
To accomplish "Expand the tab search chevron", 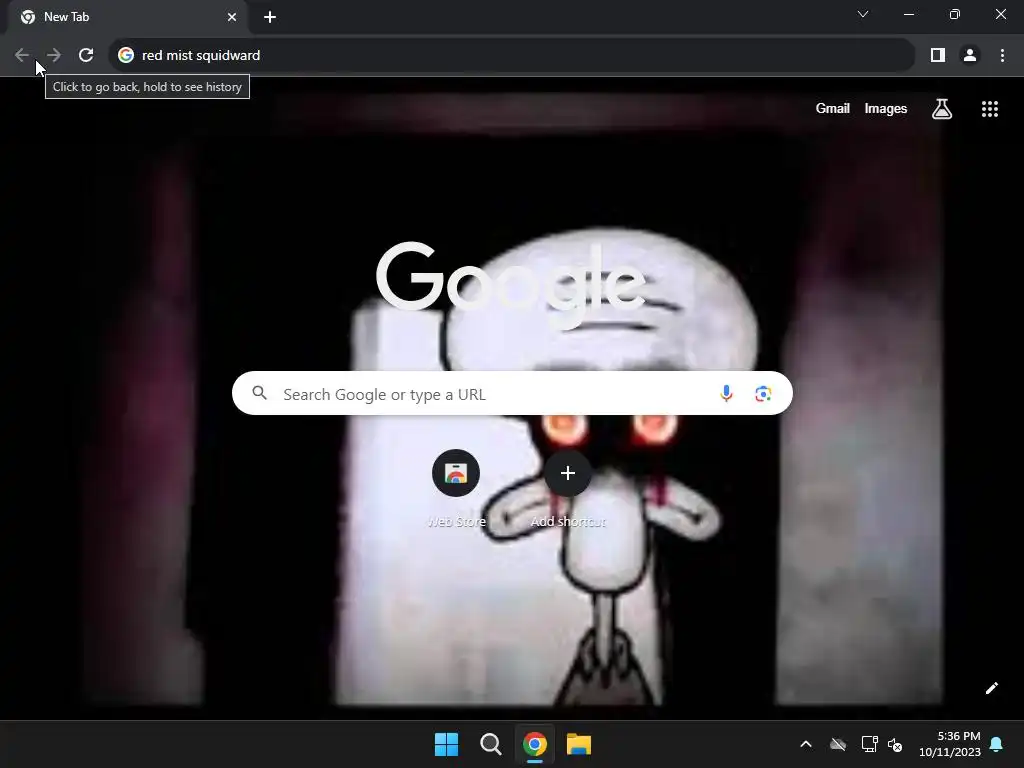I will [x=863, y=14].
